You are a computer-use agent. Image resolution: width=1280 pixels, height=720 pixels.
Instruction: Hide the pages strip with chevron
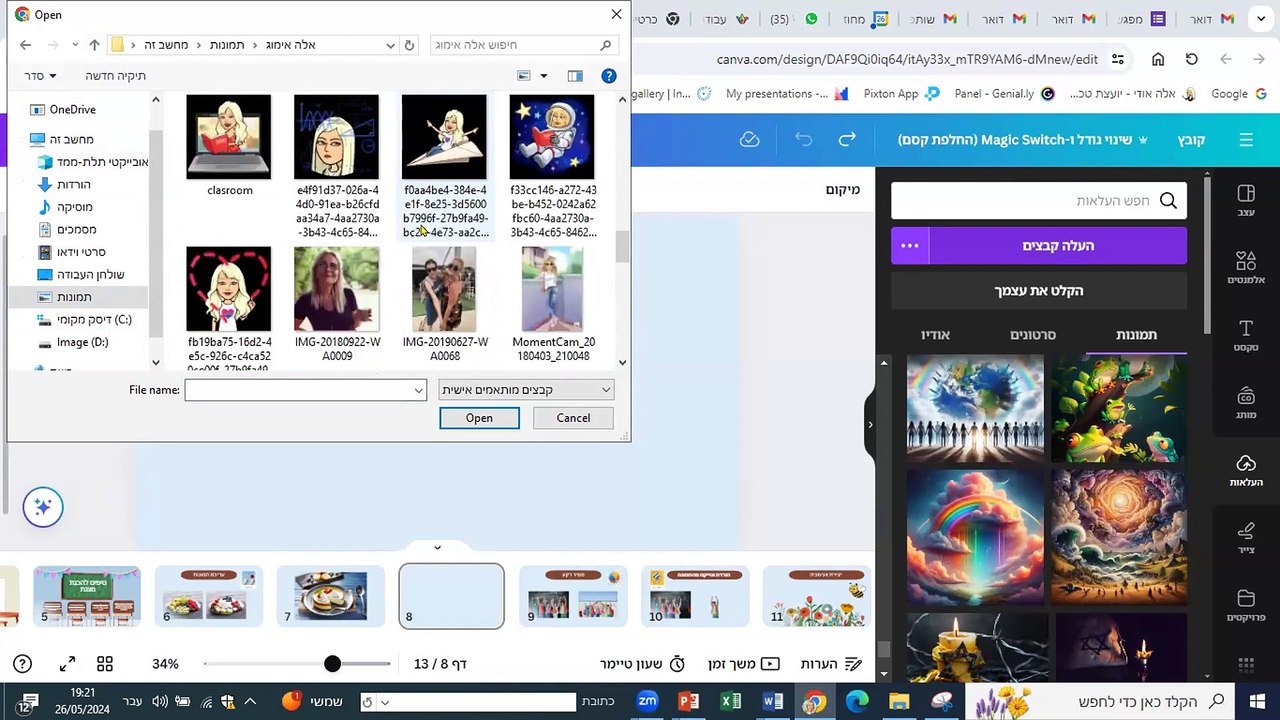pyautogui.click(x=437, y=547)
